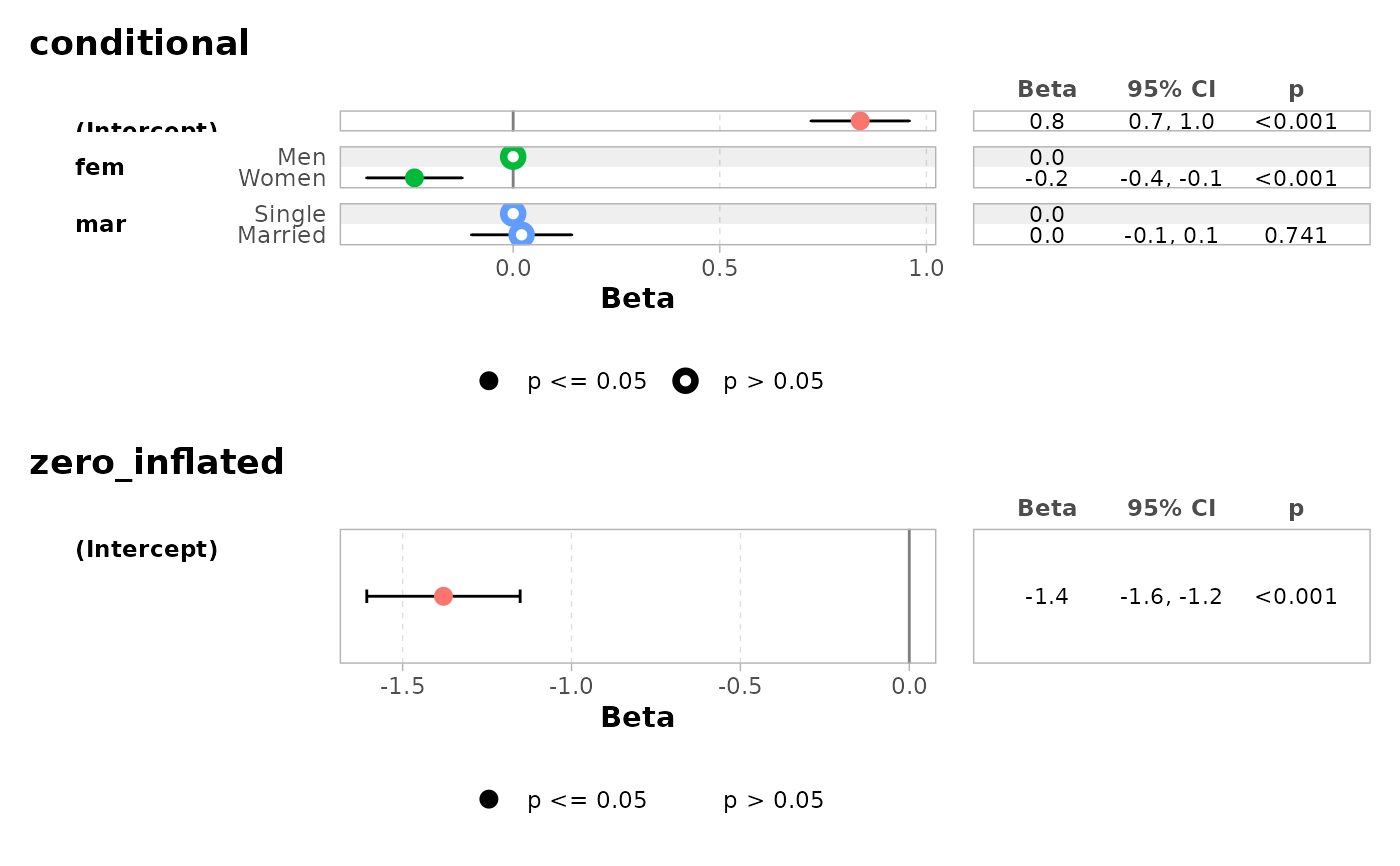1400x866 pixels.
Task: Click the filled circle legend key under zero_inflated plot
Action: click(x=489, y=800)
